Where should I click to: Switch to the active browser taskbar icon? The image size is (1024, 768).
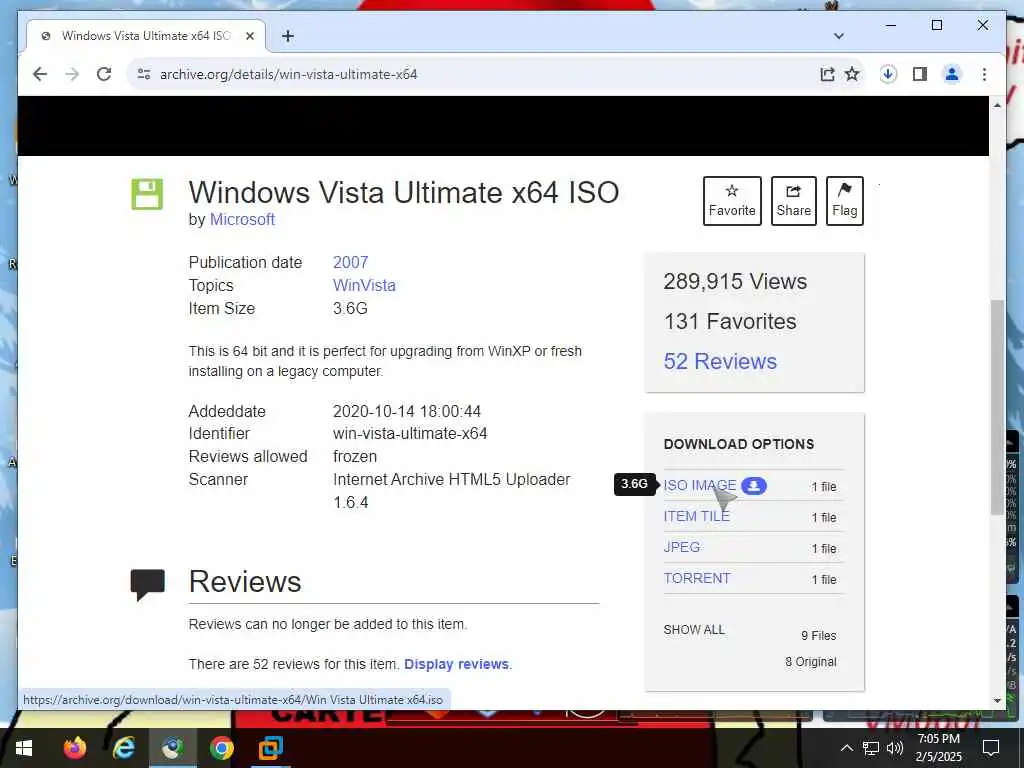pyautogui.click(x=172, y=748)
